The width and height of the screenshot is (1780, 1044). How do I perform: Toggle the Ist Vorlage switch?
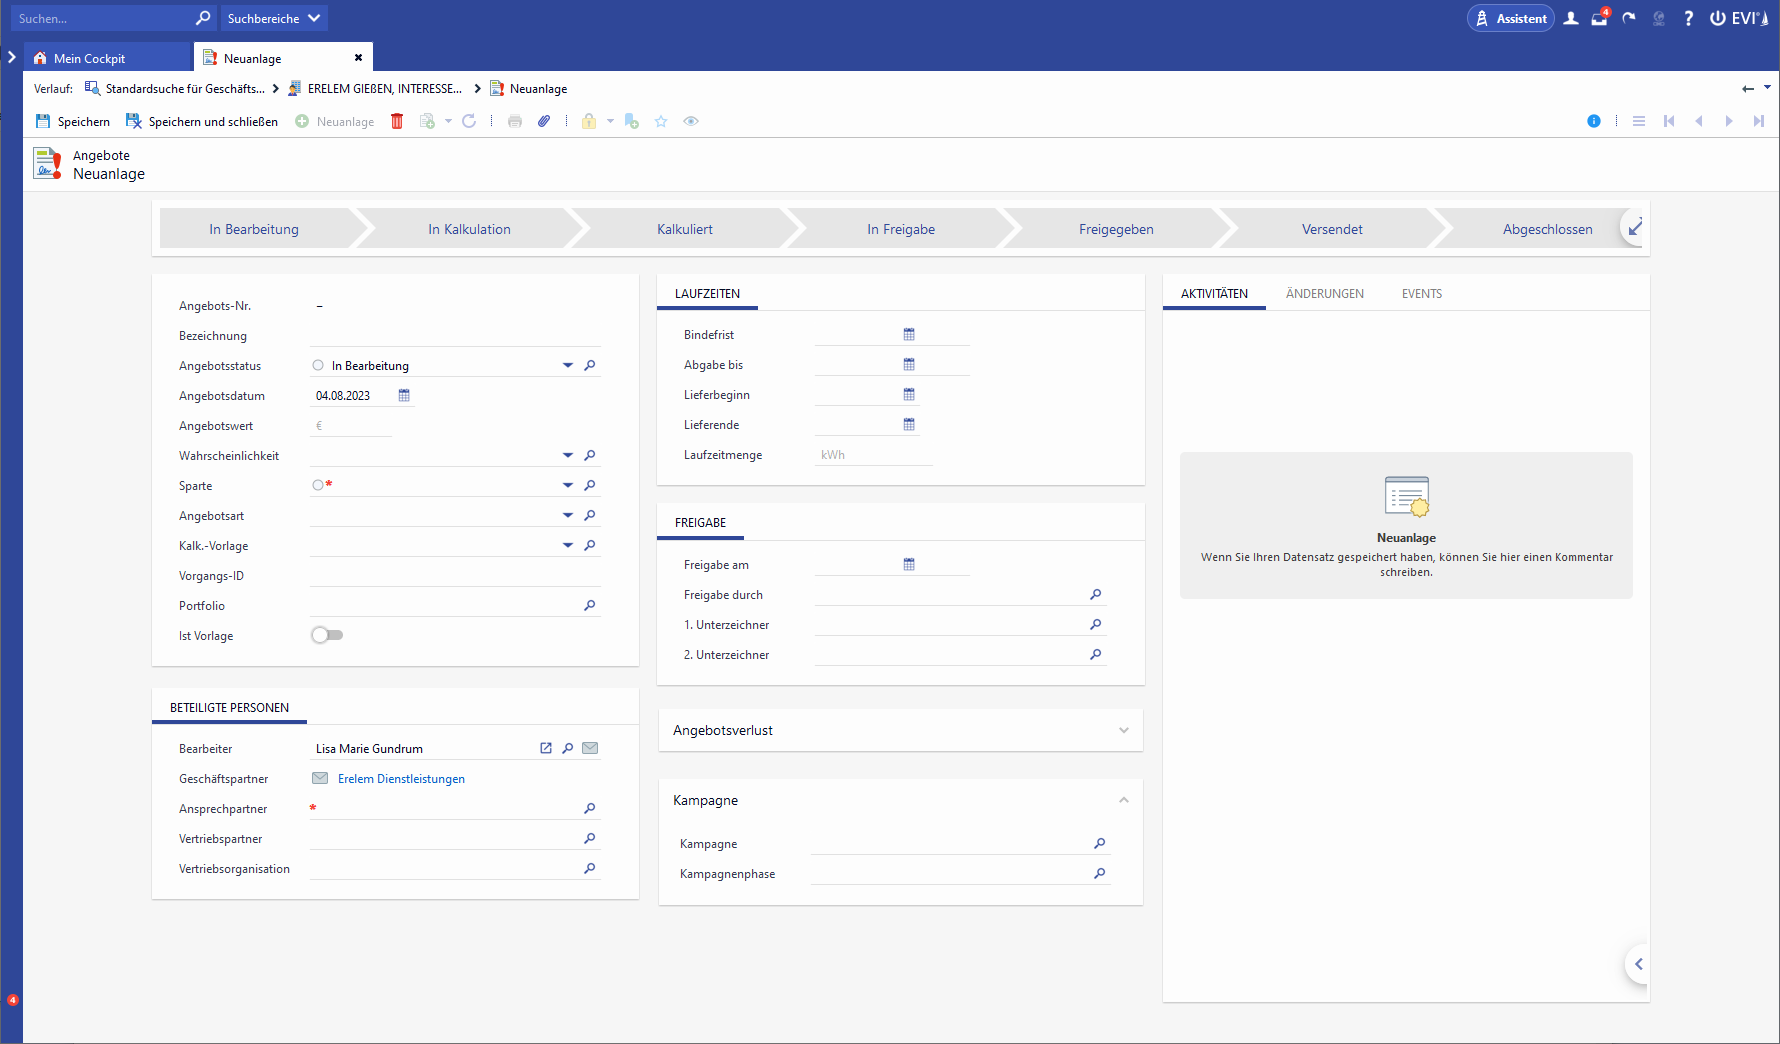327,635
